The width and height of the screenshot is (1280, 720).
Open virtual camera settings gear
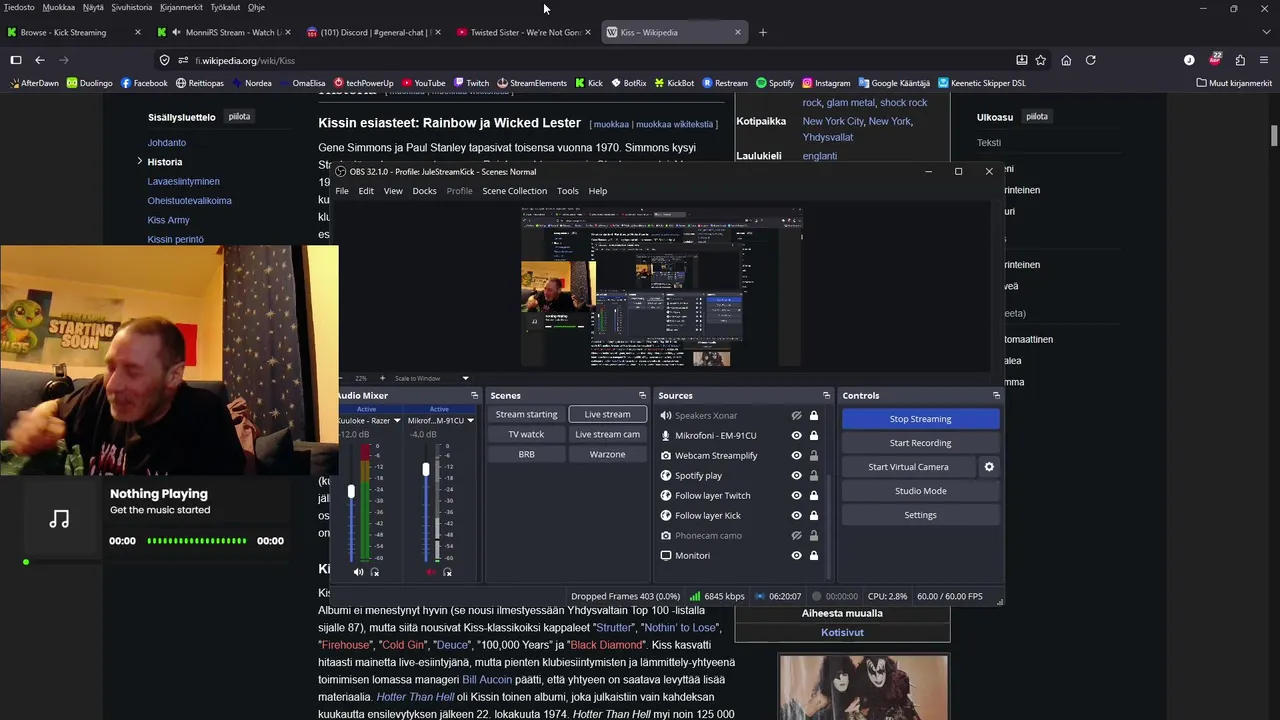click(x=989, y=467)
